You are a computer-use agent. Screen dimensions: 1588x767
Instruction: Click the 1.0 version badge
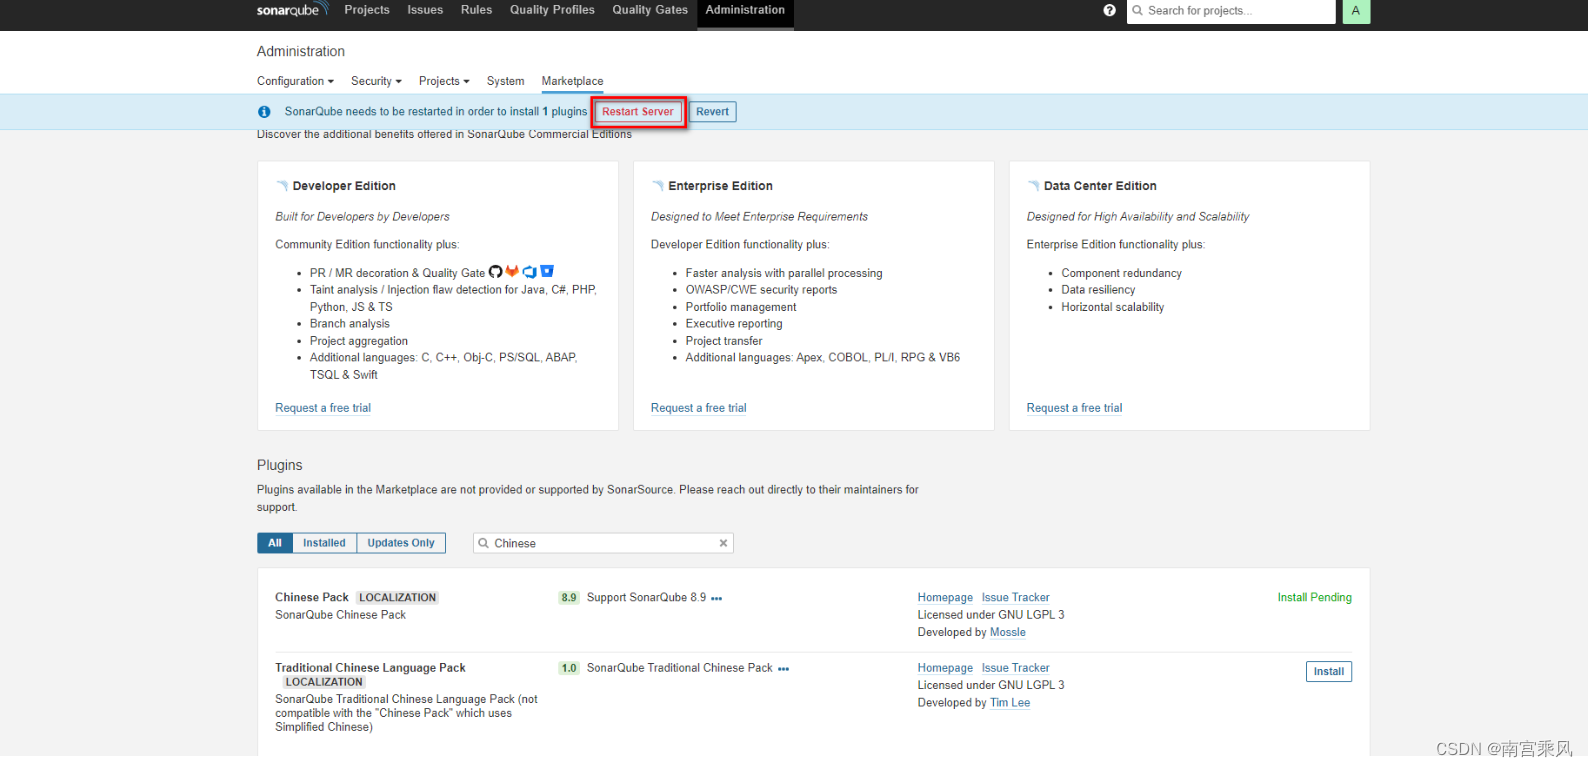pyautogui.click(x=569, y=668)
